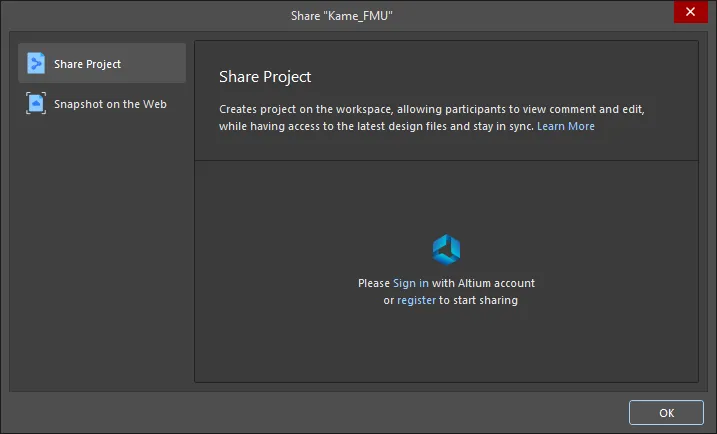The height and width of the screenshot is (434, 717).
Task: Close the Share "Kame_FMU" dialog
Action: (690, 11)
